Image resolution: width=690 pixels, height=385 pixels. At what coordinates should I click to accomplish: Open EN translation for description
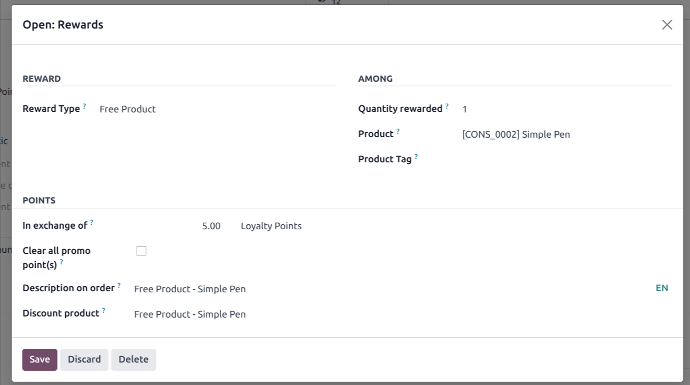click(x=662, y=288)
